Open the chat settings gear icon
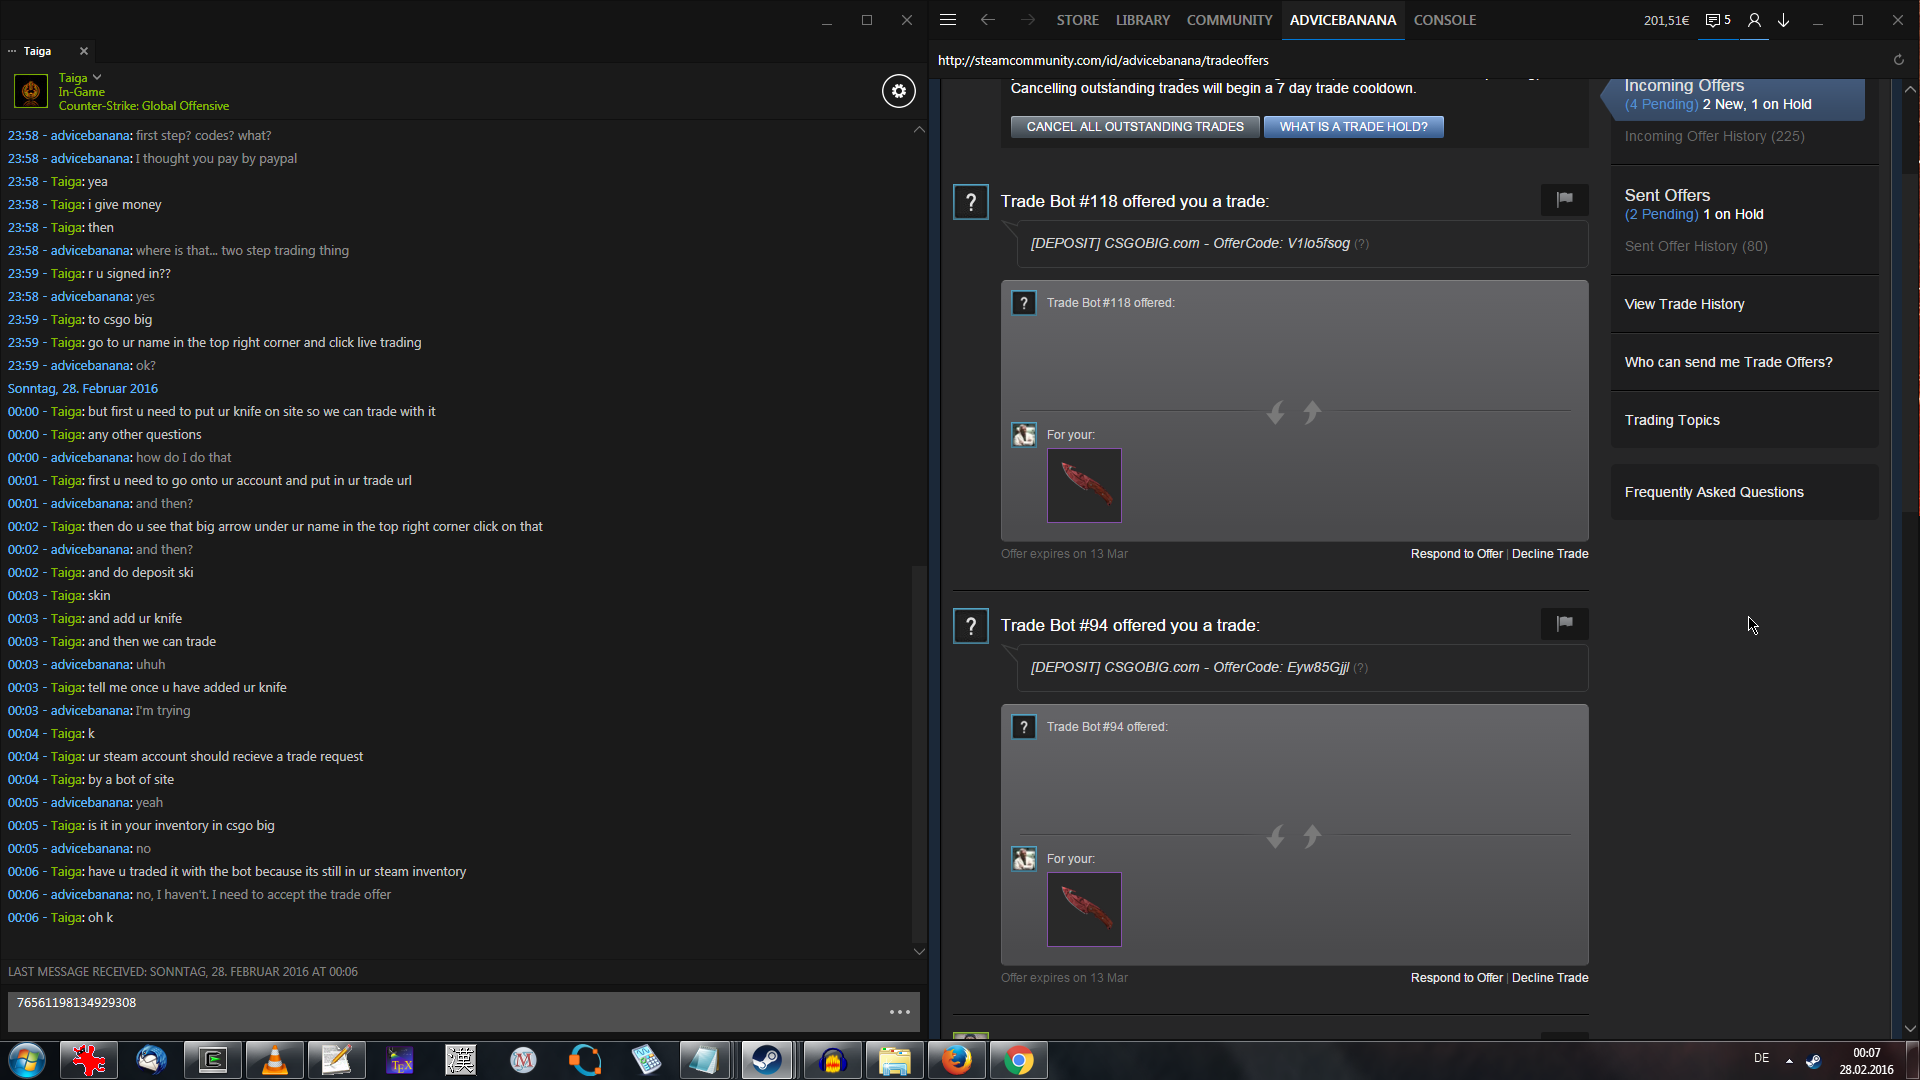 [898, 91]
